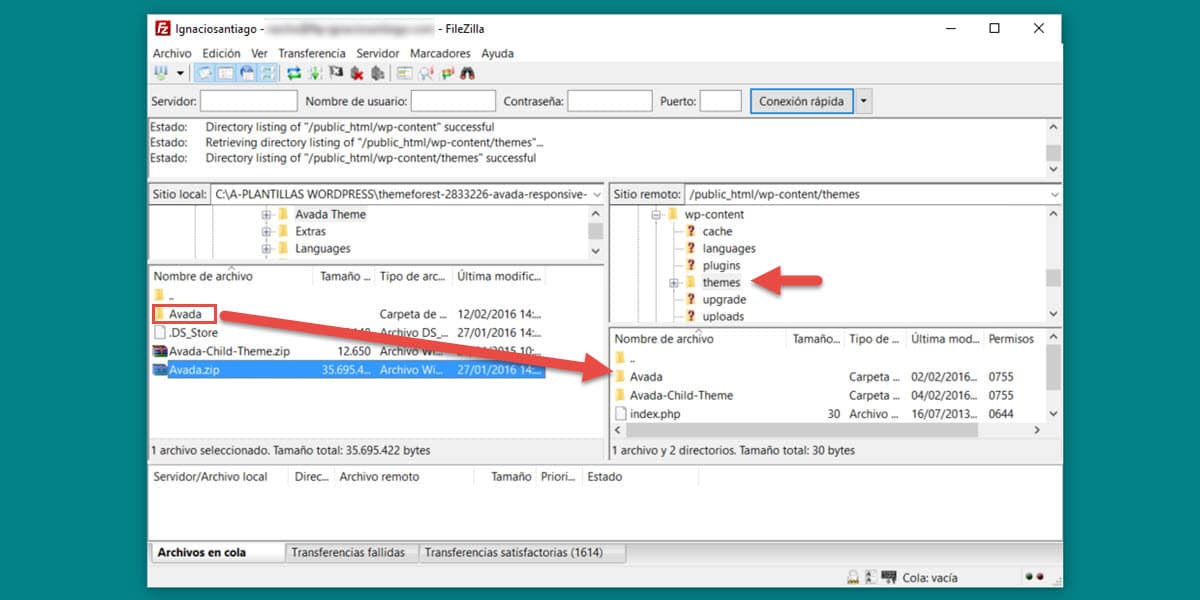
Task: Open the Marcadores menu
Action: (x=440, y=53)
